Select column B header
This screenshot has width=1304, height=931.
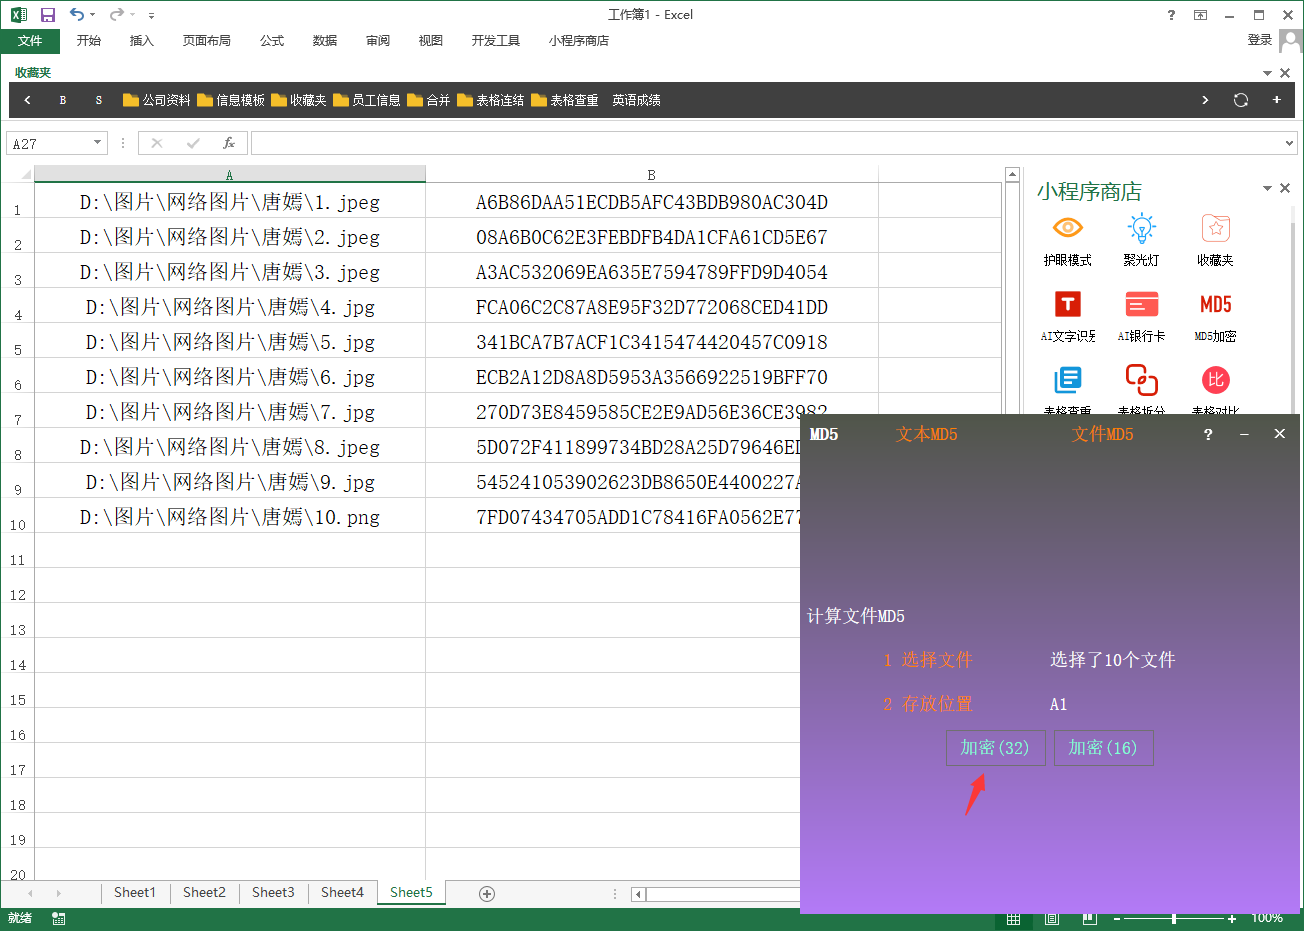click(x=651, y=174)
